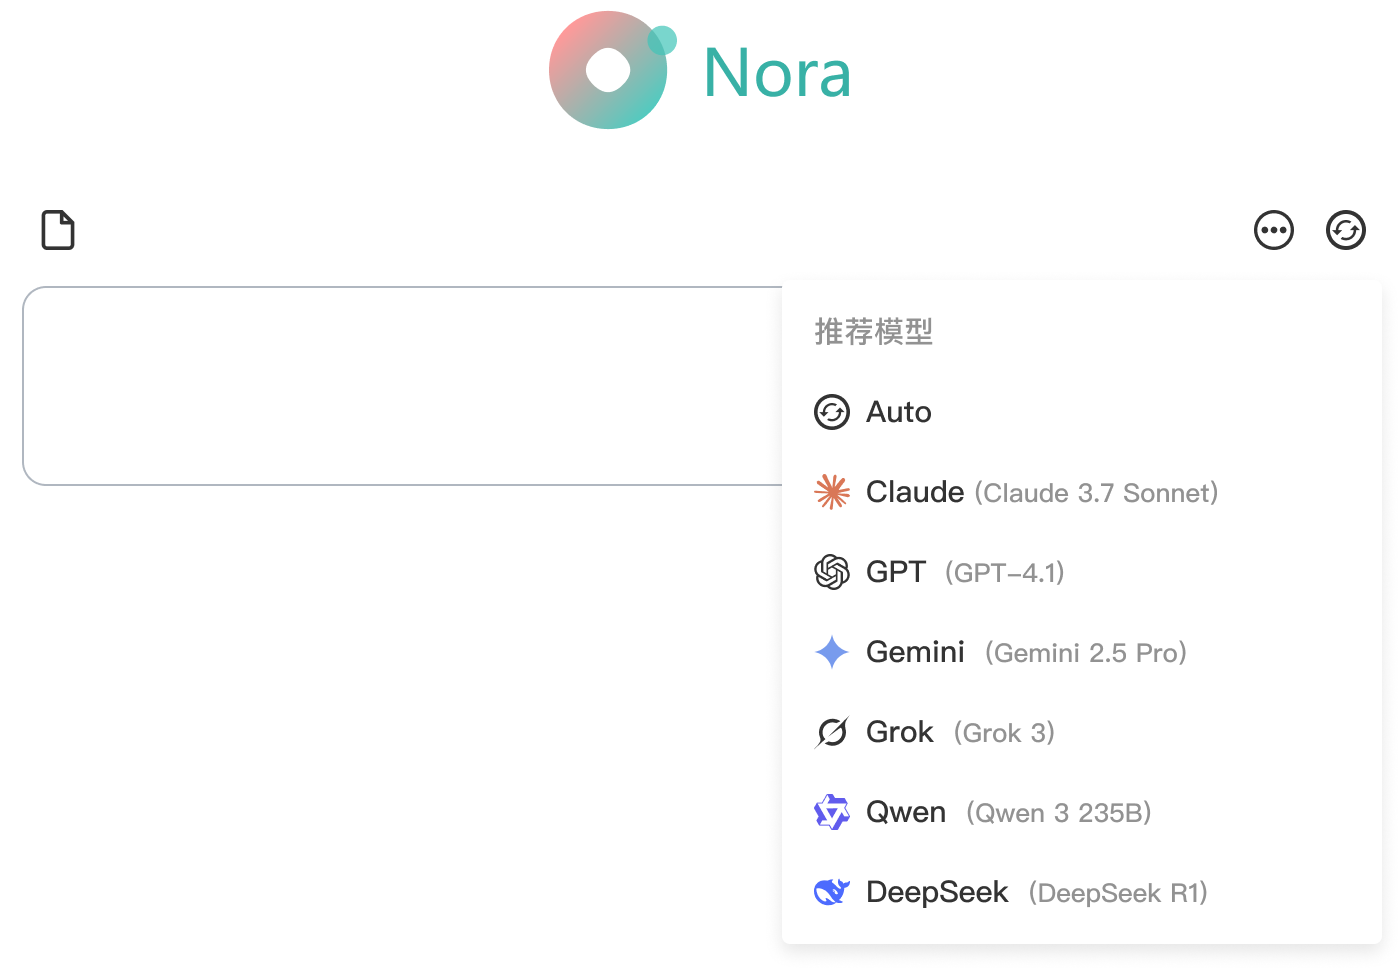Screen dimensions: 1400x970
Task: Choose Qwen 3 235B model
Action: pyautogui.click(x=1082, y=812)
